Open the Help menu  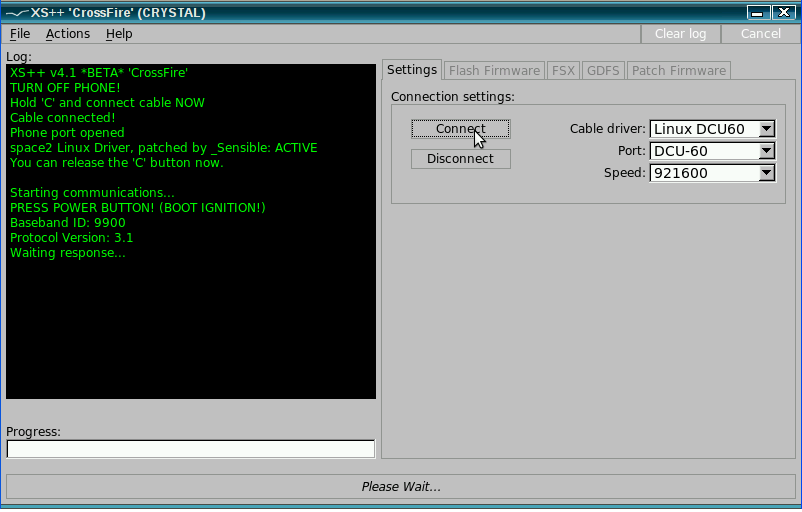pyautogui.click(x=119, y=34)
